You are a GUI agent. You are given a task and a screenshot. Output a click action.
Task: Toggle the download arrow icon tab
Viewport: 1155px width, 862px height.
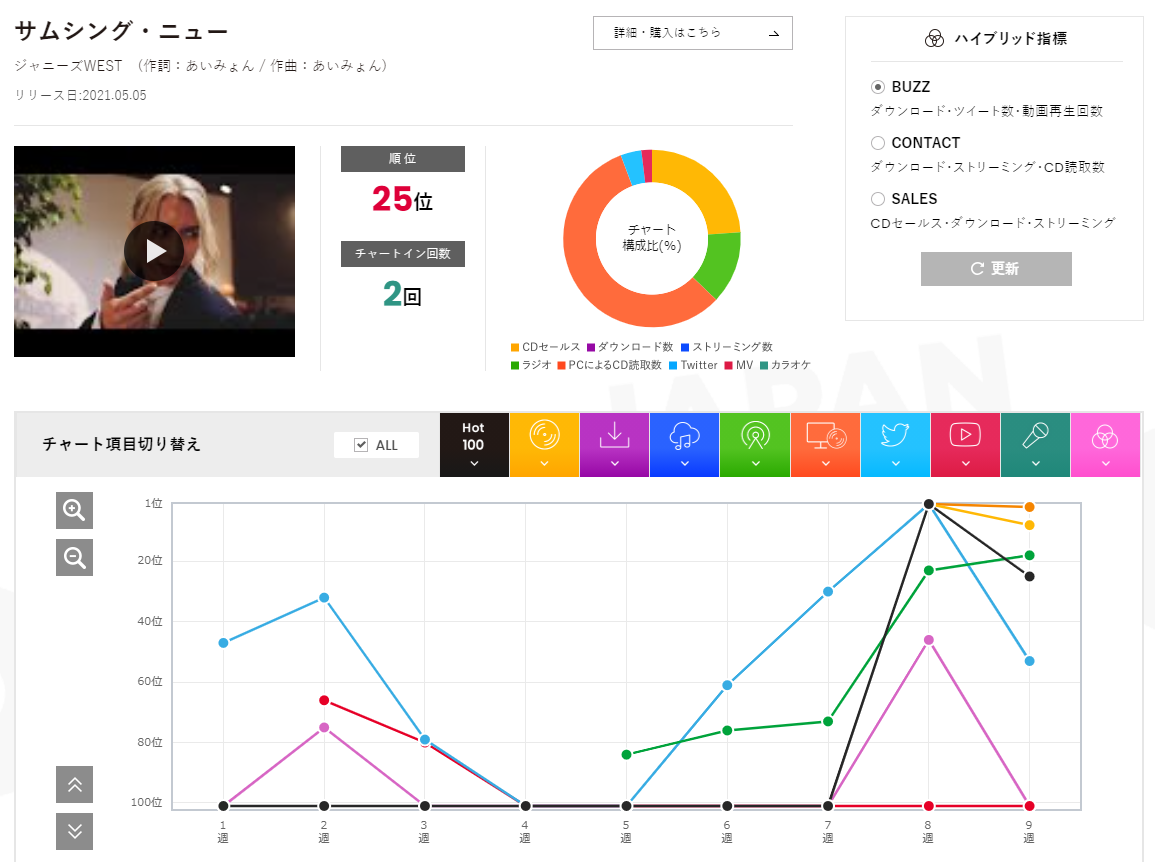614,445
